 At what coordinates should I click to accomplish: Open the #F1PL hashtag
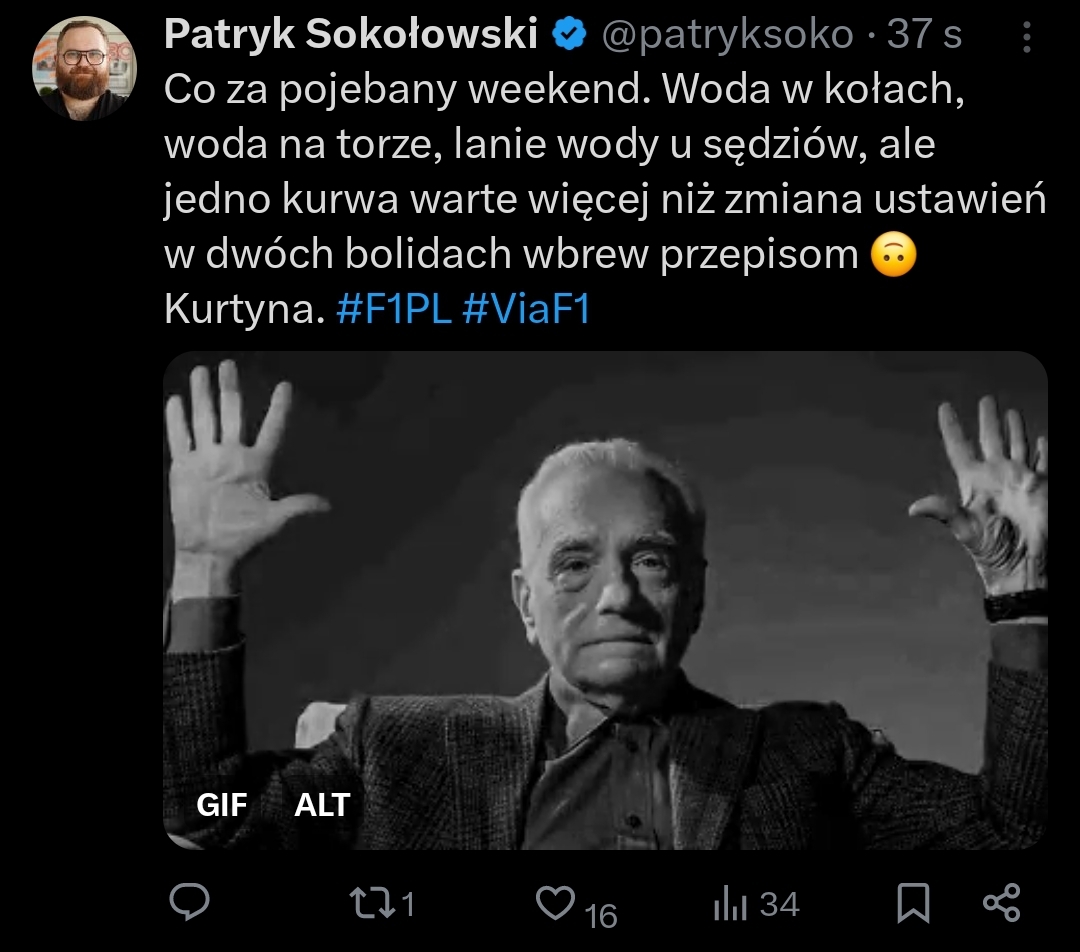click(394, 309)
